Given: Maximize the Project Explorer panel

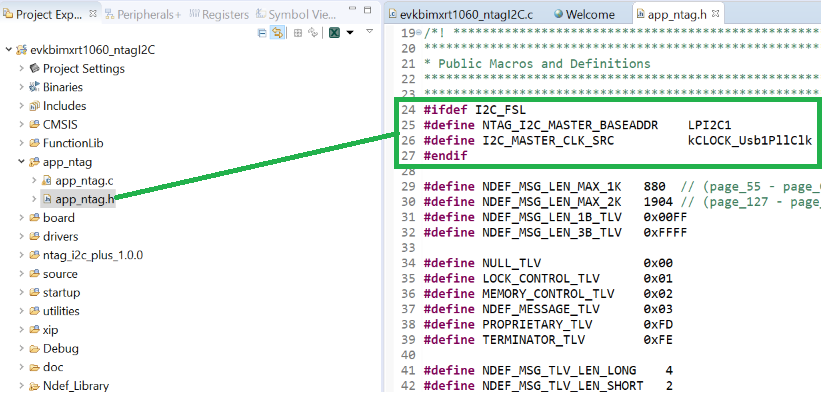Looking at the screenshot, I should point(368,10).
